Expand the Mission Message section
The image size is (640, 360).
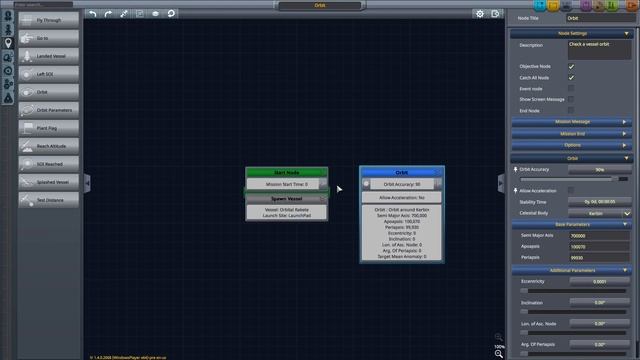[x=572, y=122]
